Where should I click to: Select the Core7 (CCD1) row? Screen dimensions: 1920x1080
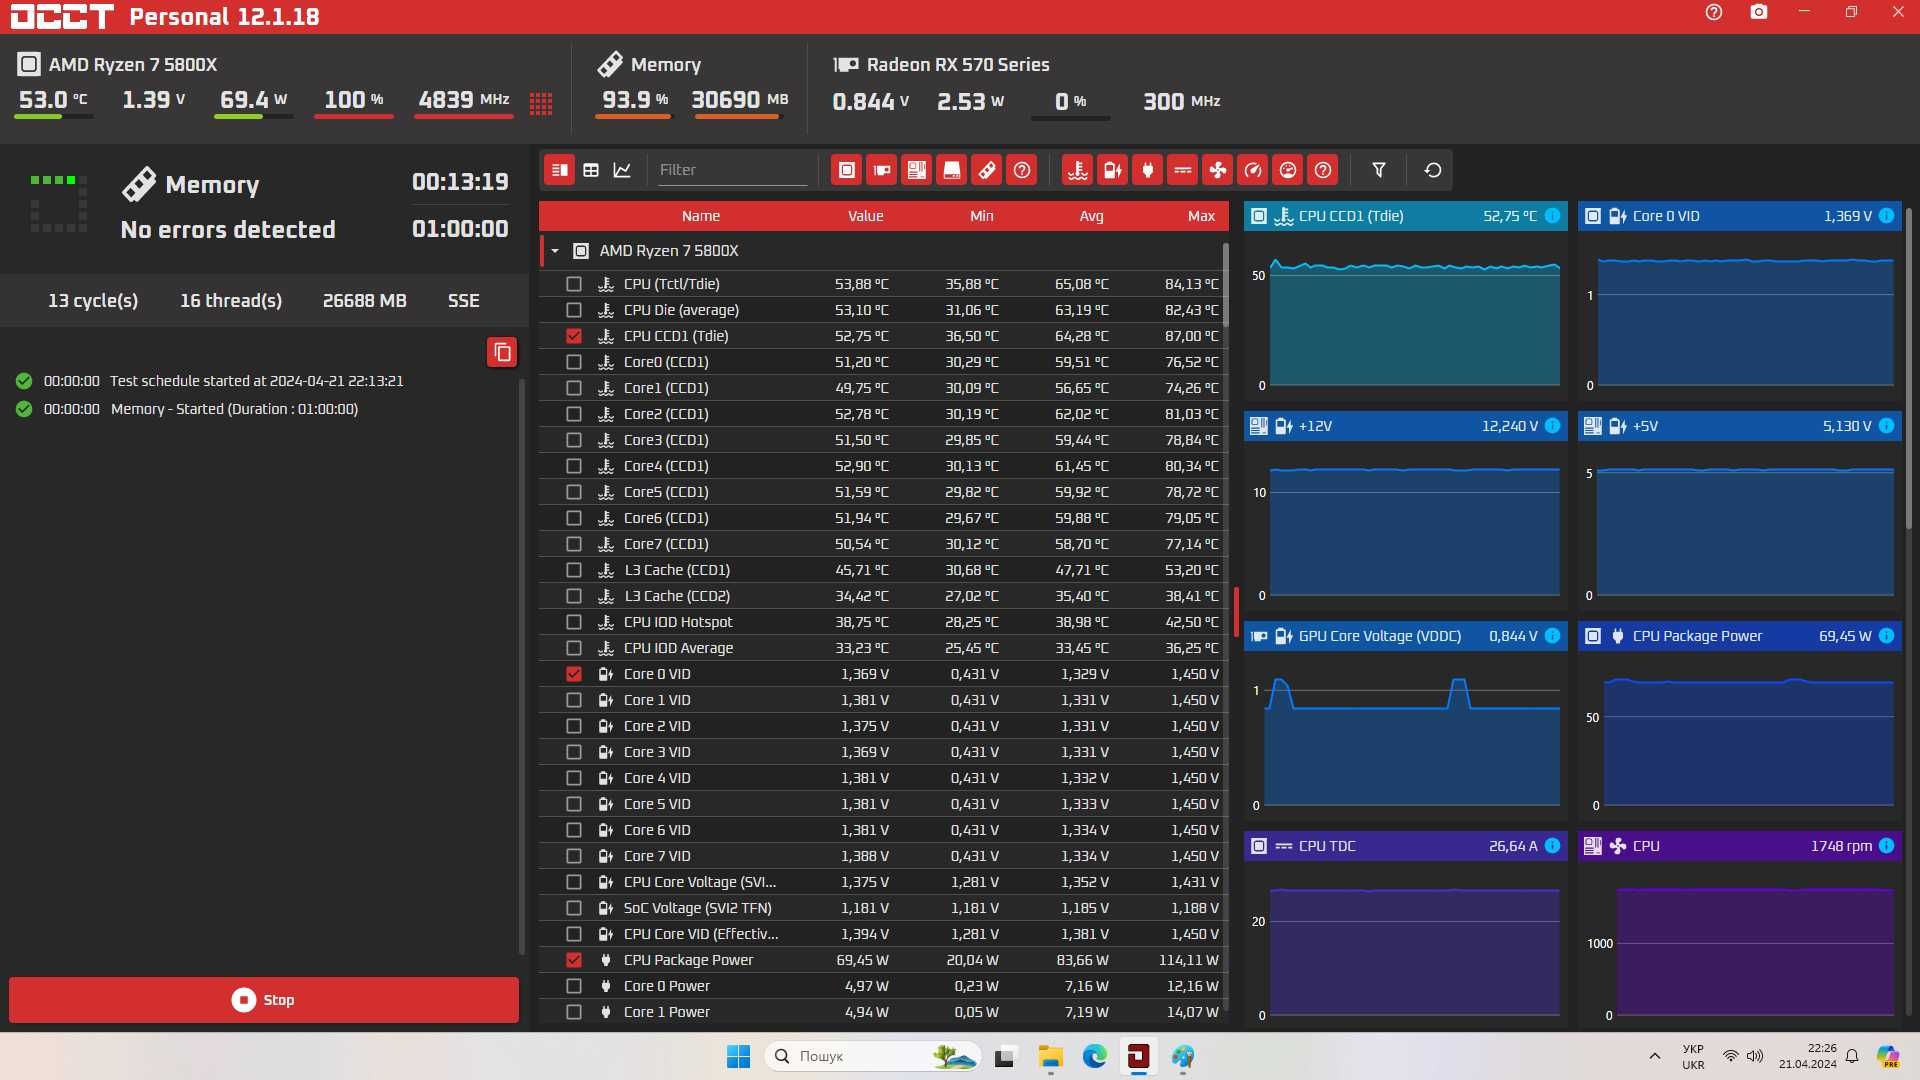coord(884,544)
